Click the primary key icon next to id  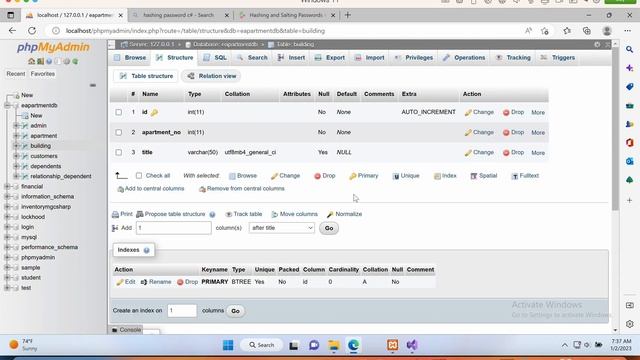(x=154, y=112)
